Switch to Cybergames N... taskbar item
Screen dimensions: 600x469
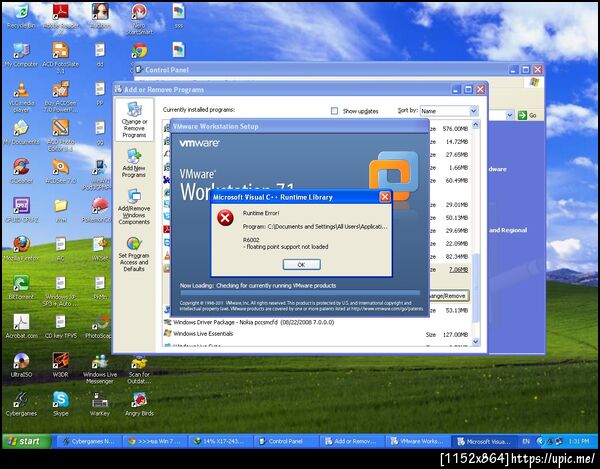point(89,441)
